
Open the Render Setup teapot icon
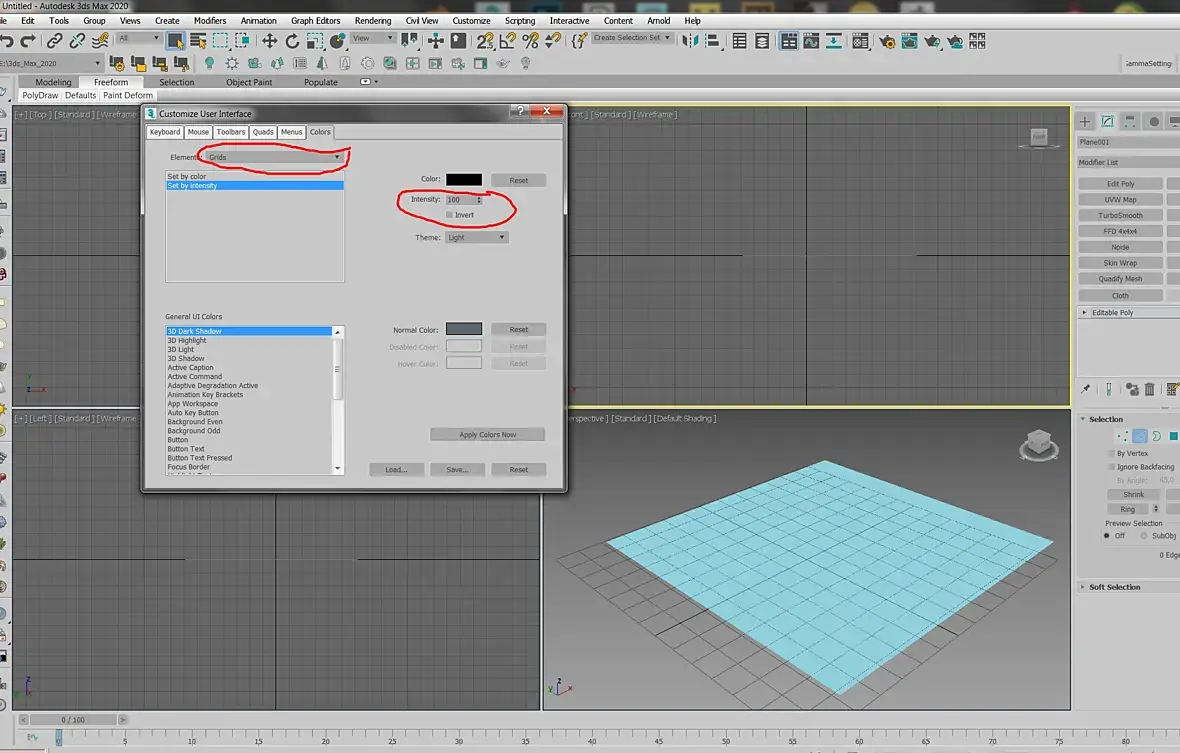pos(887,41)
